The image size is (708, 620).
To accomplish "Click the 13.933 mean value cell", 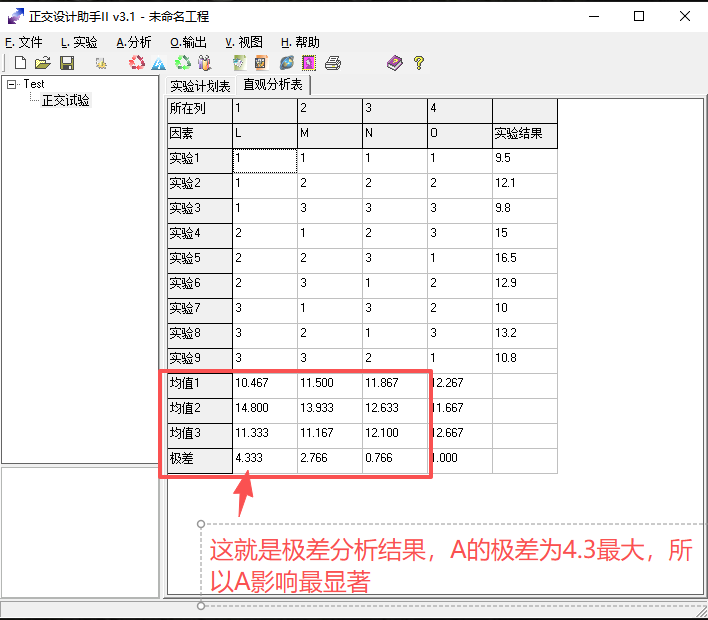I will pos(330,410).
